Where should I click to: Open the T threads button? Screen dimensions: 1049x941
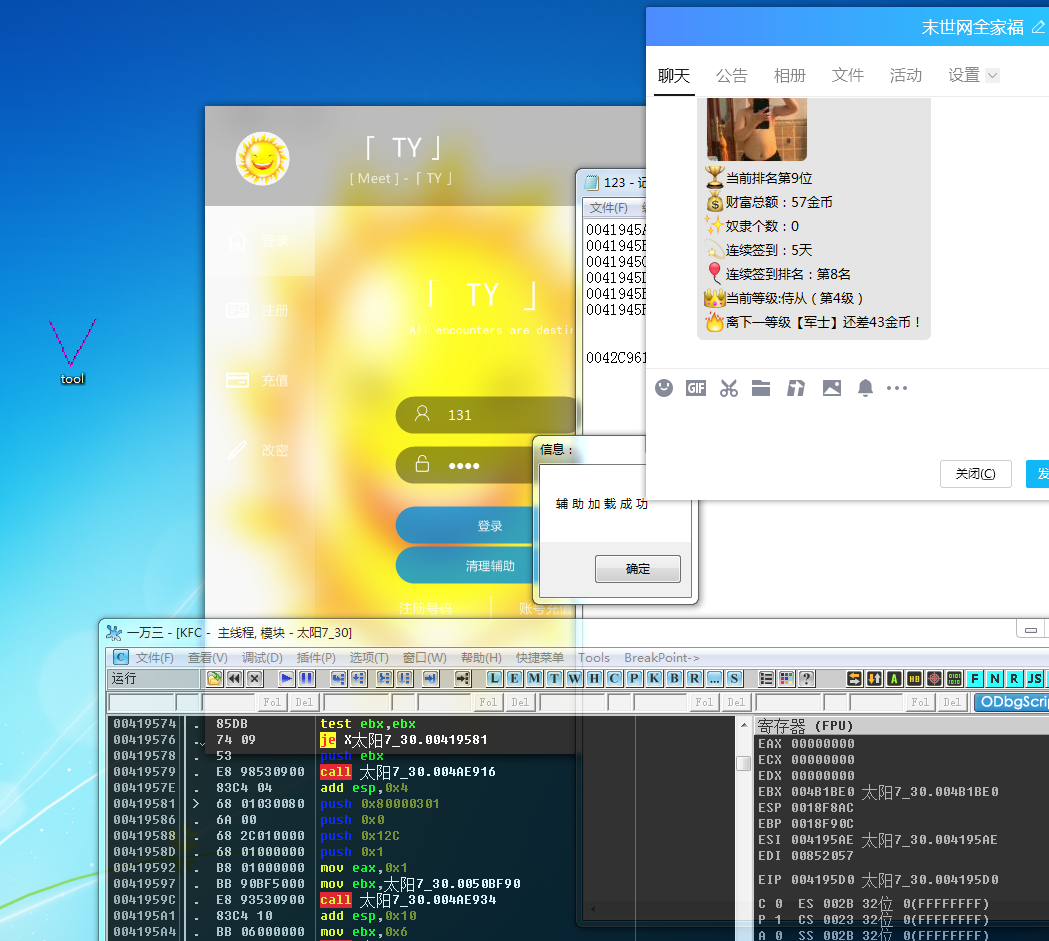point(555,679)
